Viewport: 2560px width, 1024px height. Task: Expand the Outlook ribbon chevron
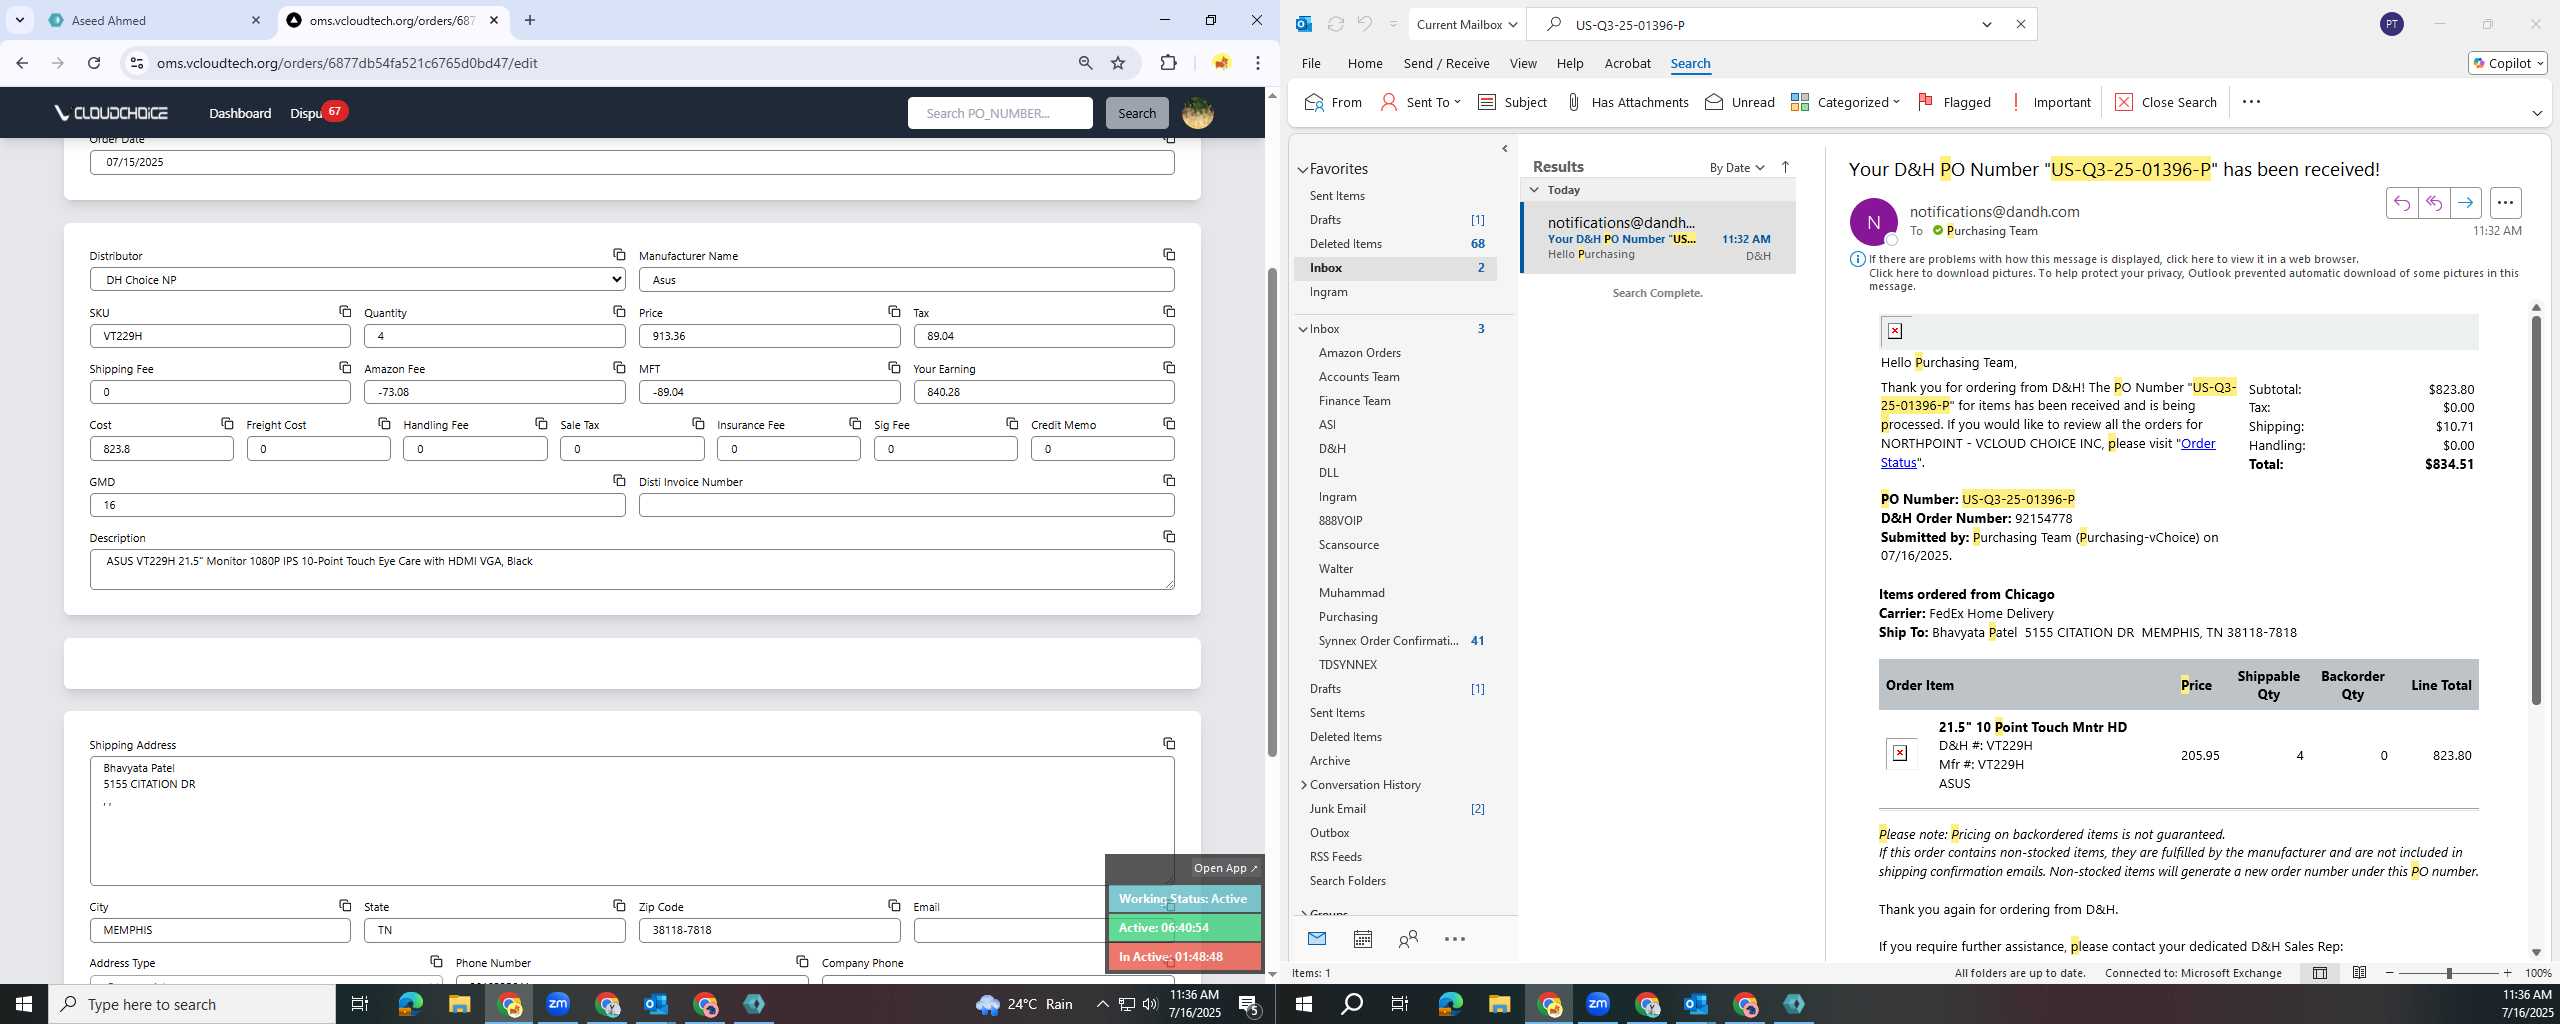pos(2536,113)
